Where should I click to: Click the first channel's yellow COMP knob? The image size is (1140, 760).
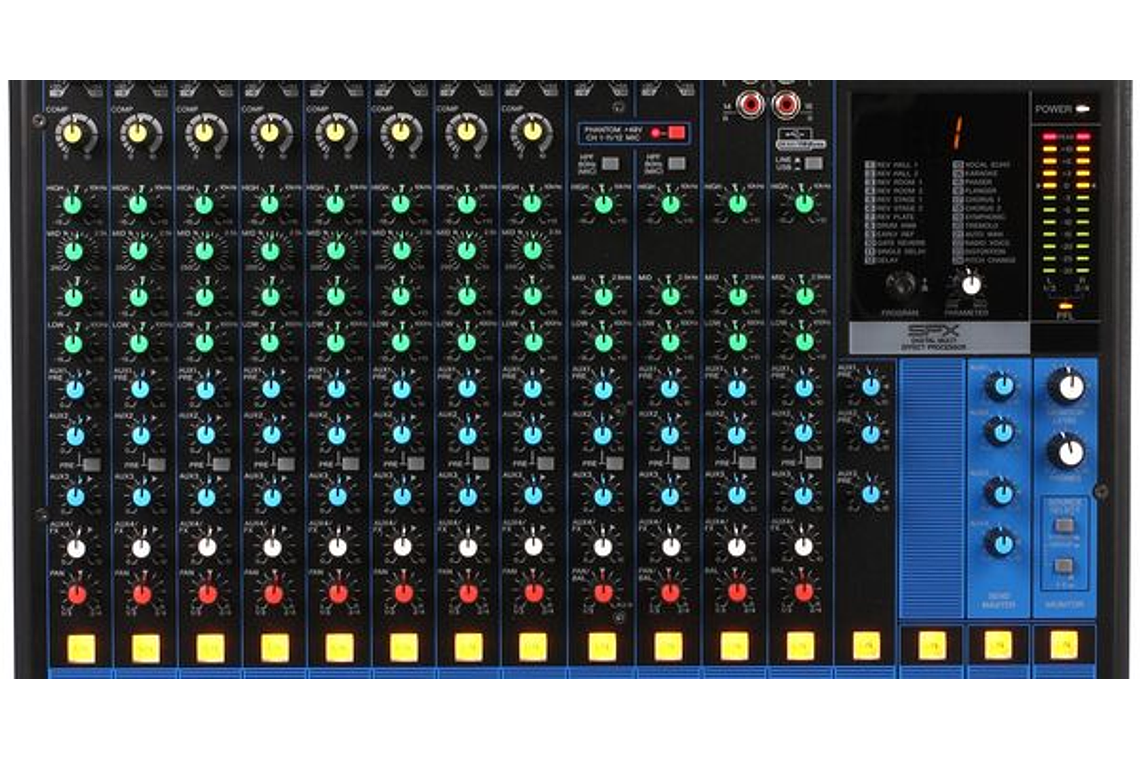(74, 132)
